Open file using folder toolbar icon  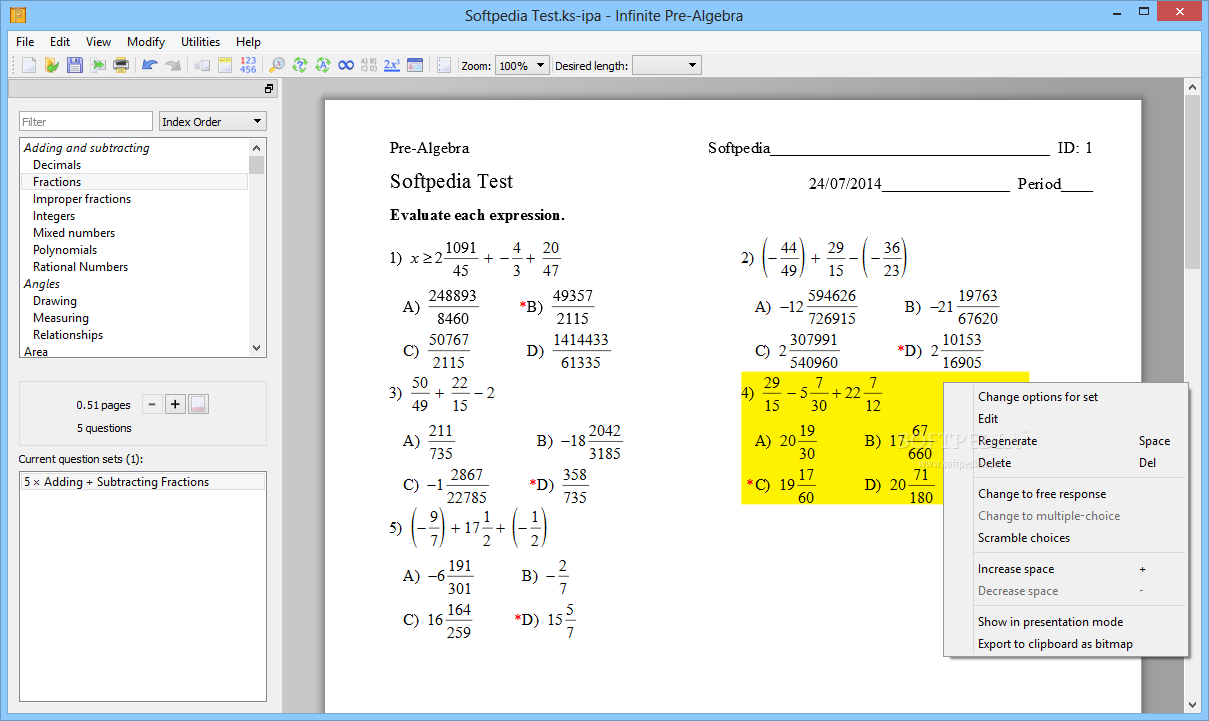click(52, 65)
